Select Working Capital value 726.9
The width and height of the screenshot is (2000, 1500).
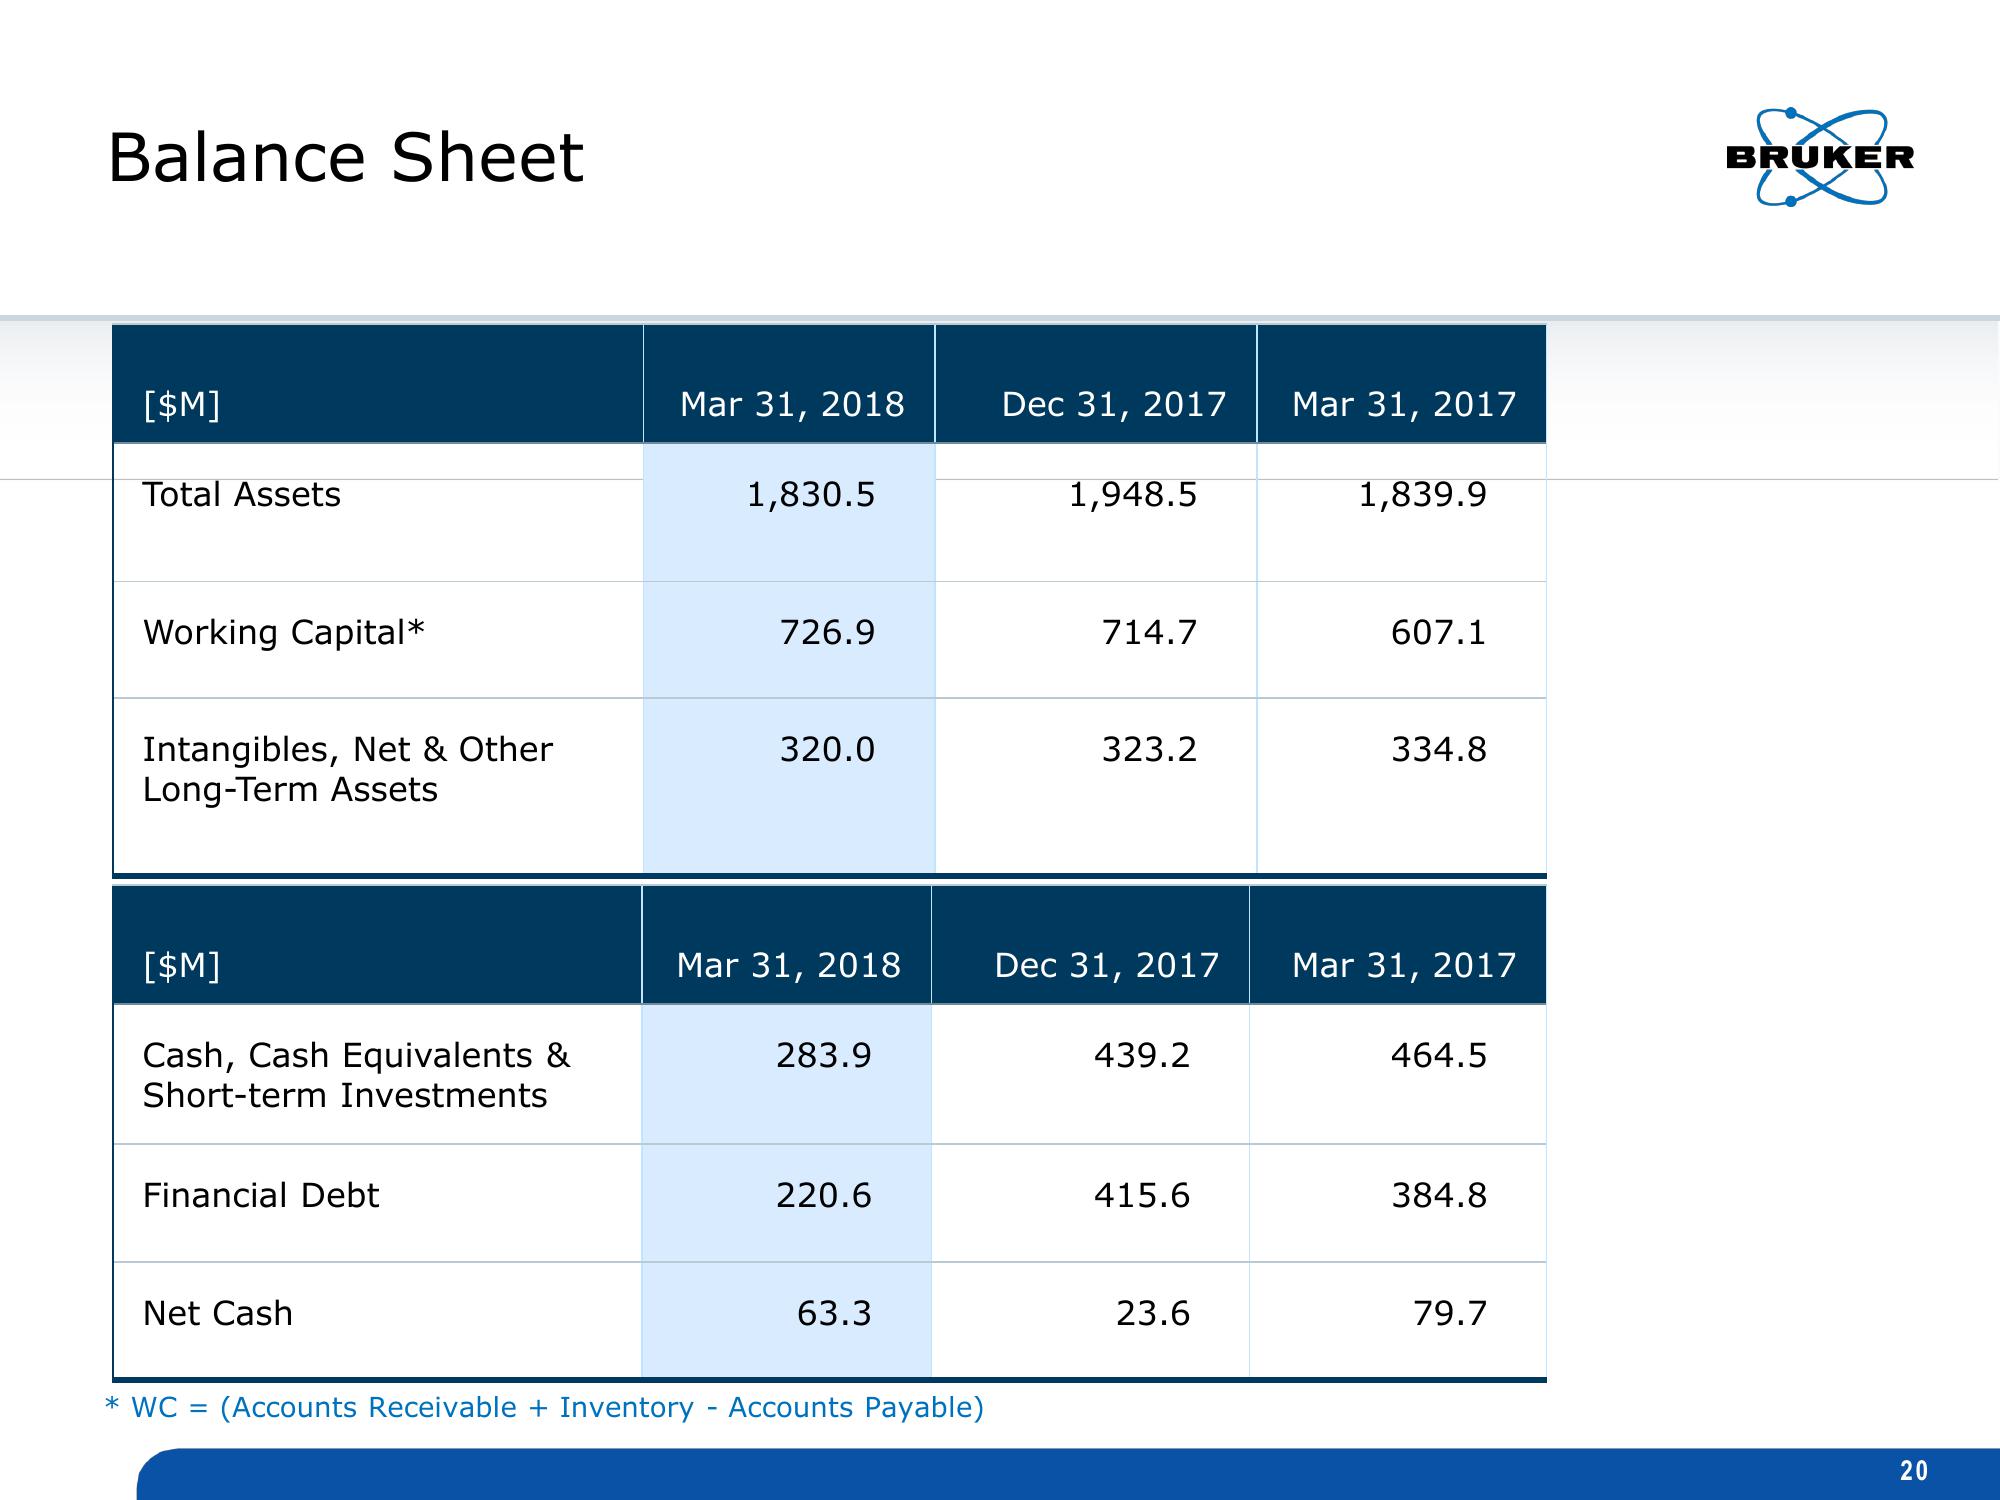(828, 633)
